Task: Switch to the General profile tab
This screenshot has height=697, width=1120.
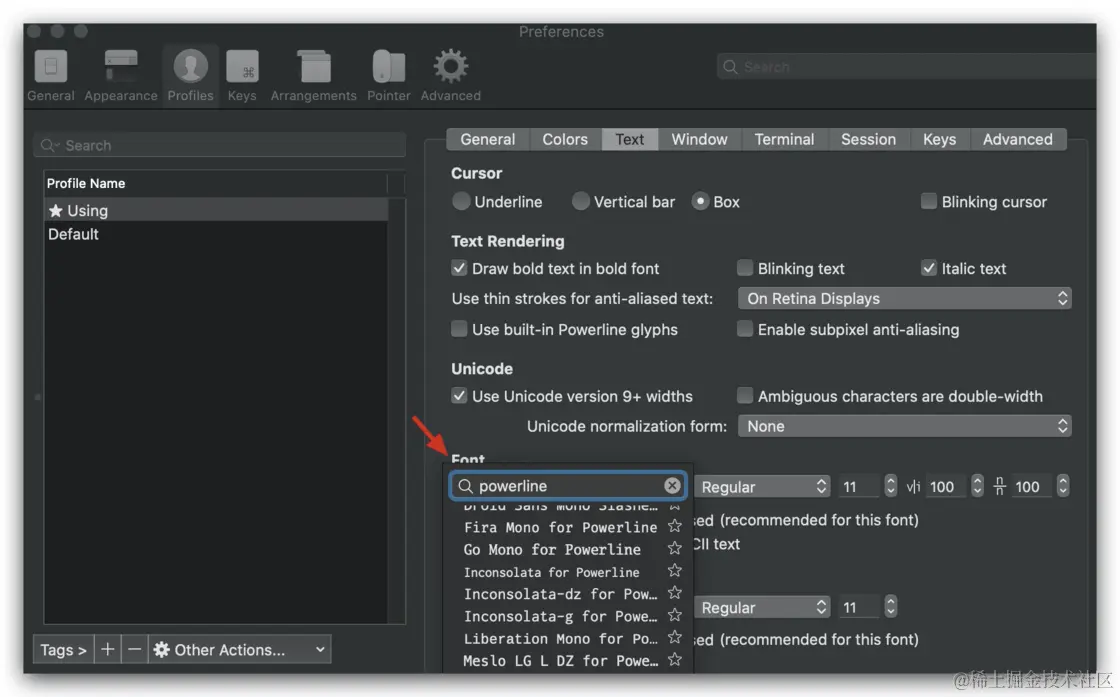Action: pos(488,139)
